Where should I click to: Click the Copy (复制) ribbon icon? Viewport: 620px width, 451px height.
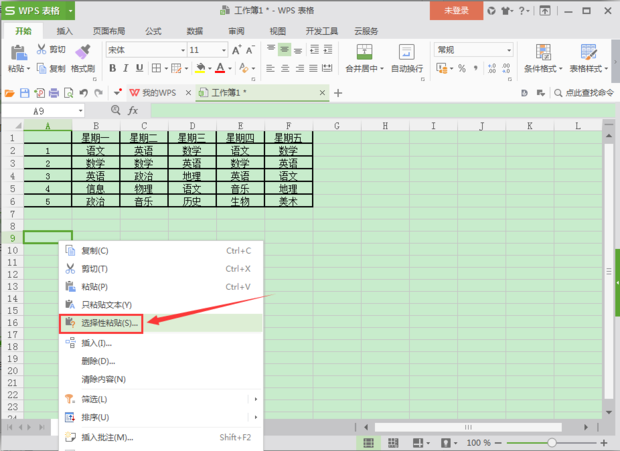[42, 68]
